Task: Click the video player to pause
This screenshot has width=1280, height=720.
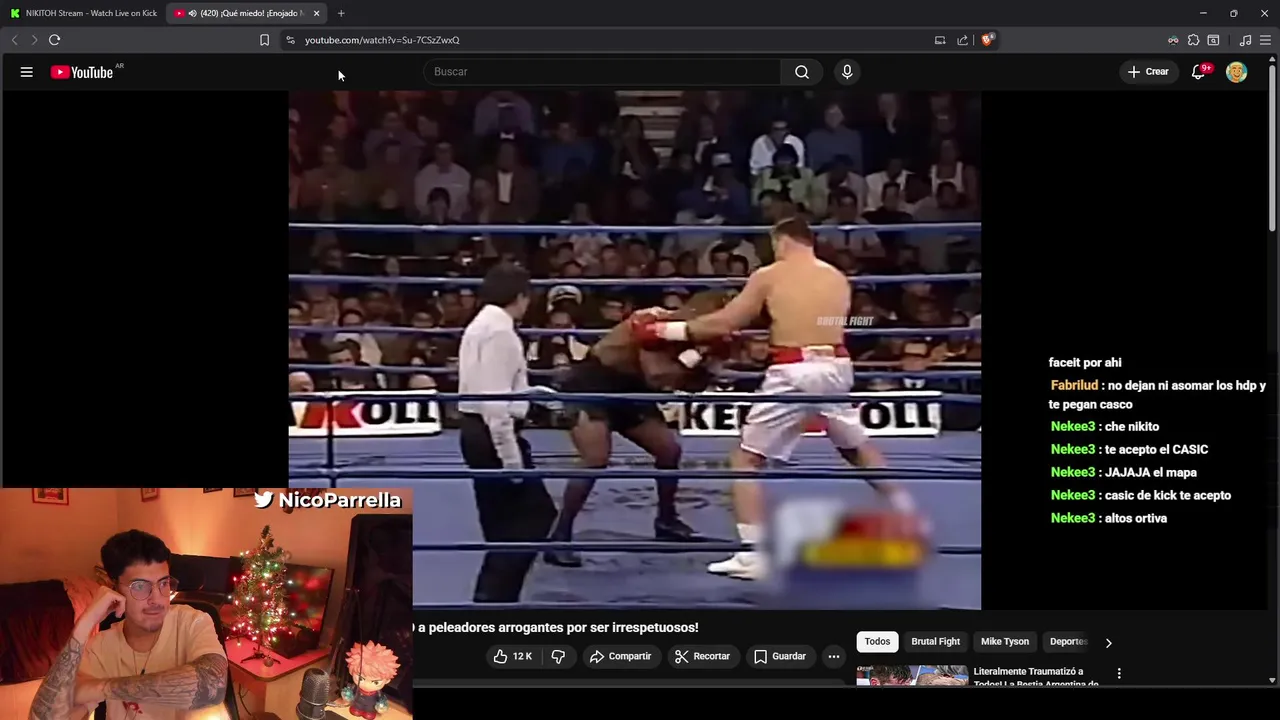Action: click(634, 350)
